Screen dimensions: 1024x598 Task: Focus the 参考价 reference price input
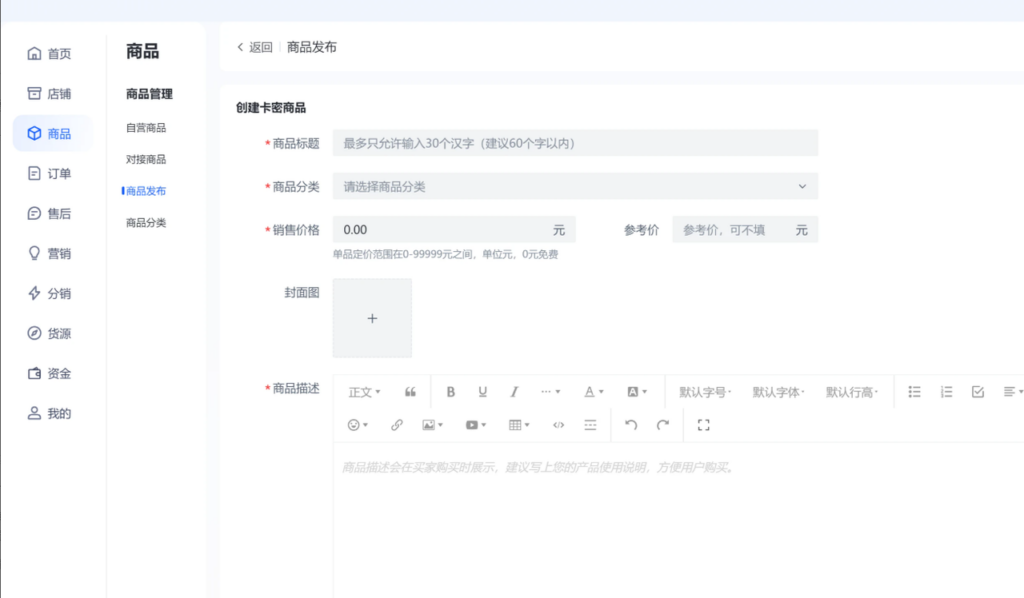coord(745,230)
